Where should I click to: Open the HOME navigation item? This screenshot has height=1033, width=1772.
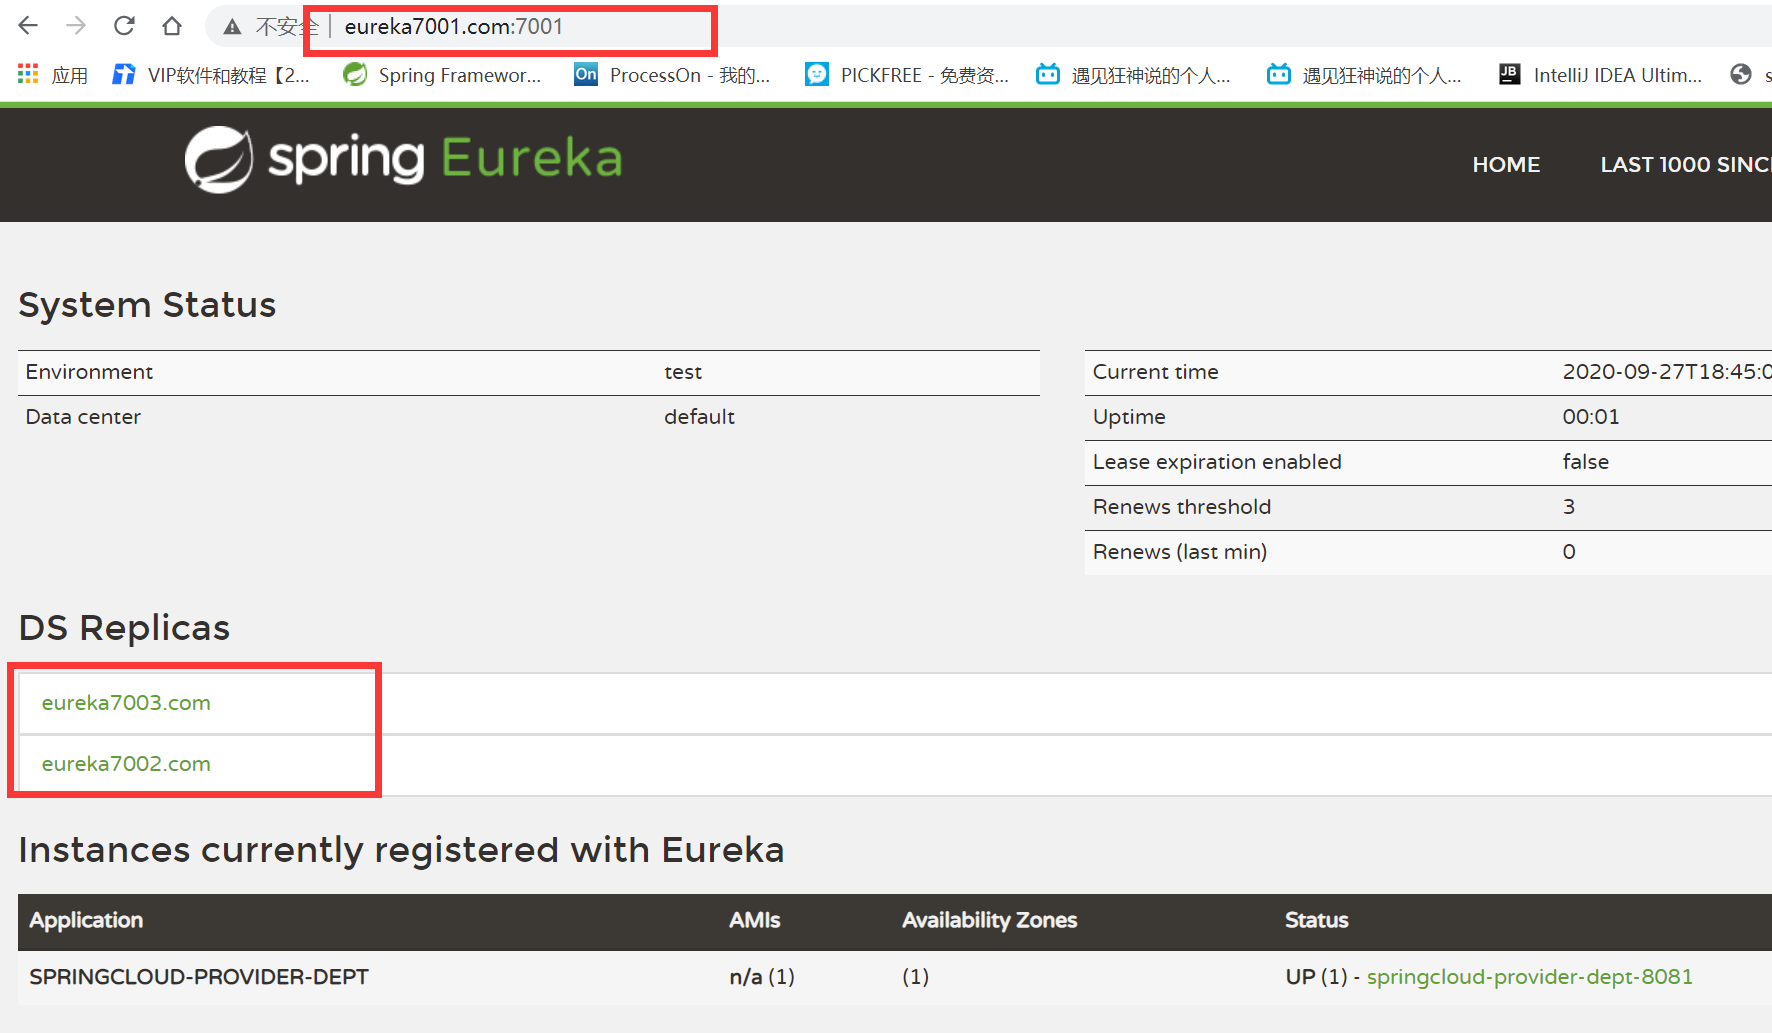(1506, 165)
